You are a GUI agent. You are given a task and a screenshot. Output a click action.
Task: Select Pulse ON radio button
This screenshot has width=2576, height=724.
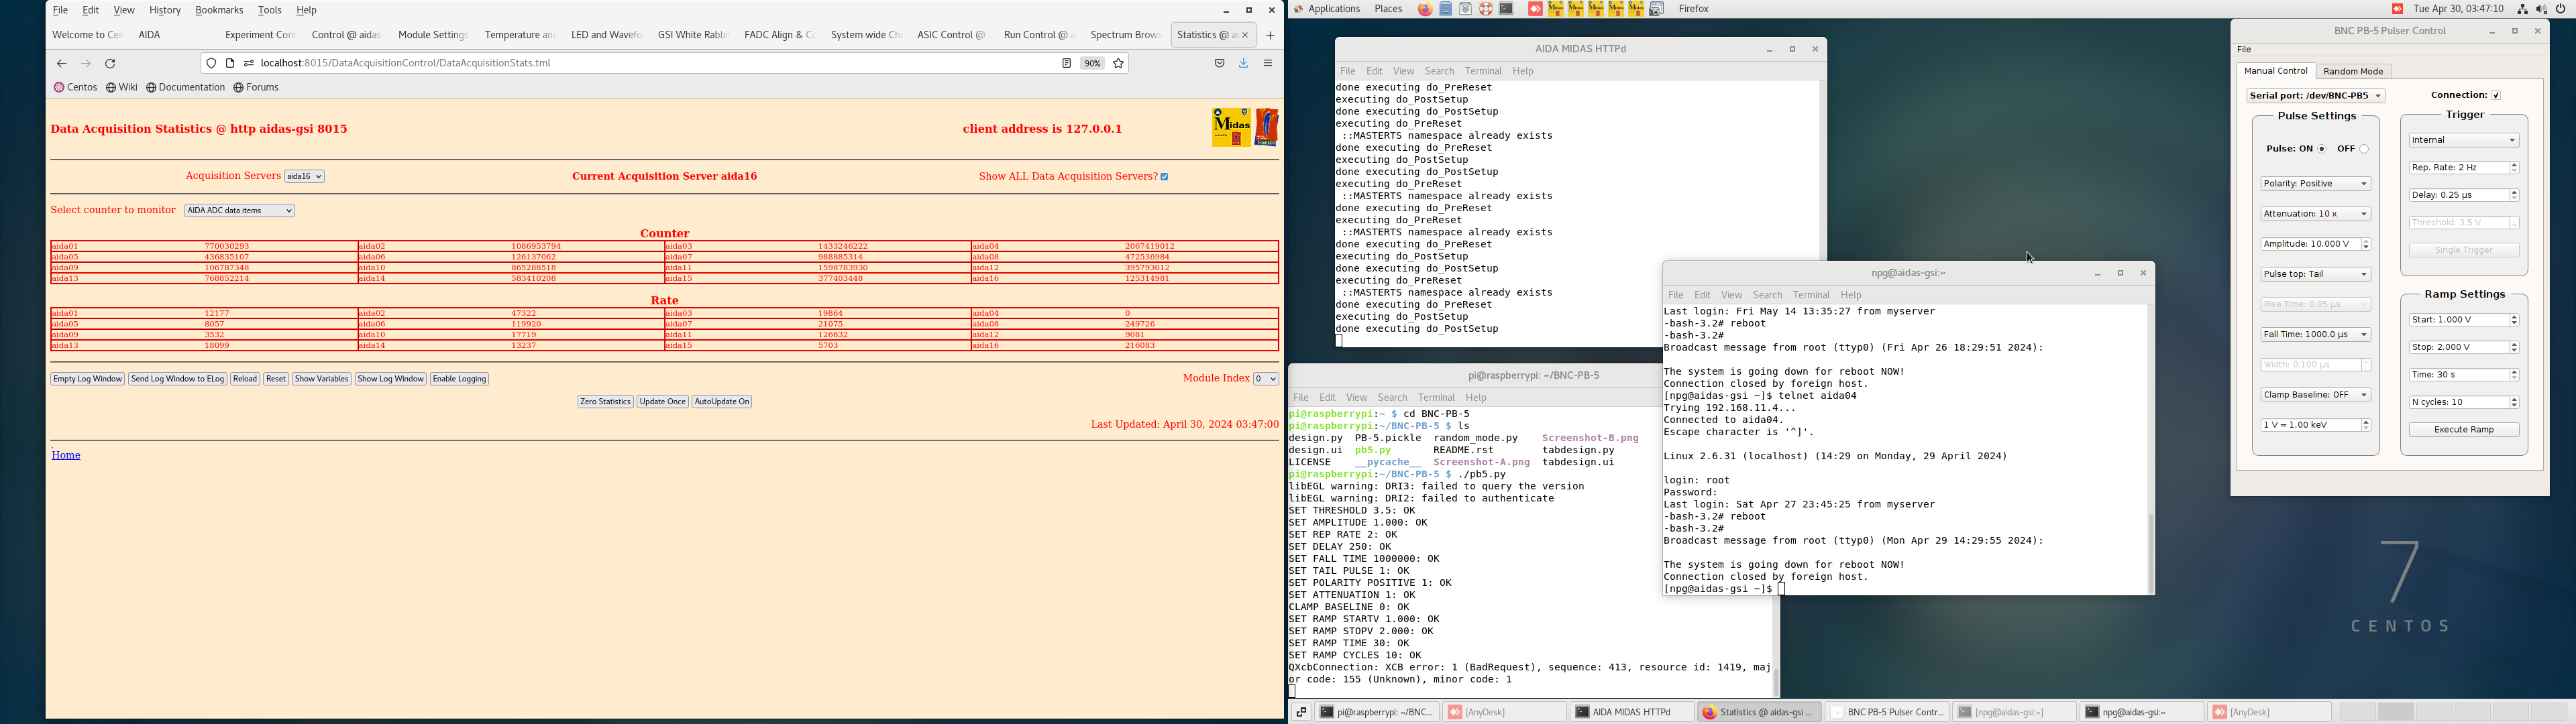point(2322,149)
